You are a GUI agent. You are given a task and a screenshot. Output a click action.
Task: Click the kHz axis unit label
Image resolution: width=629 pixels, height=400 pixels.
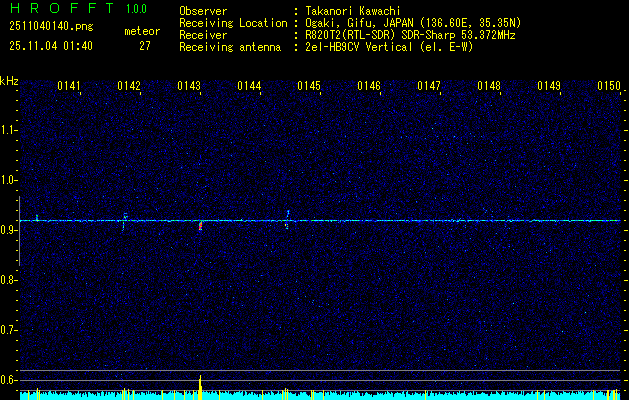(x=9, y=81)
